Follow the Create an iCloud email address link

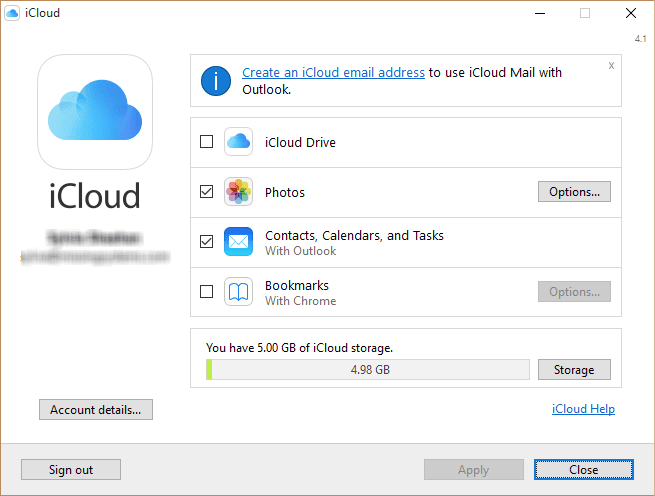tap(333, 73)
